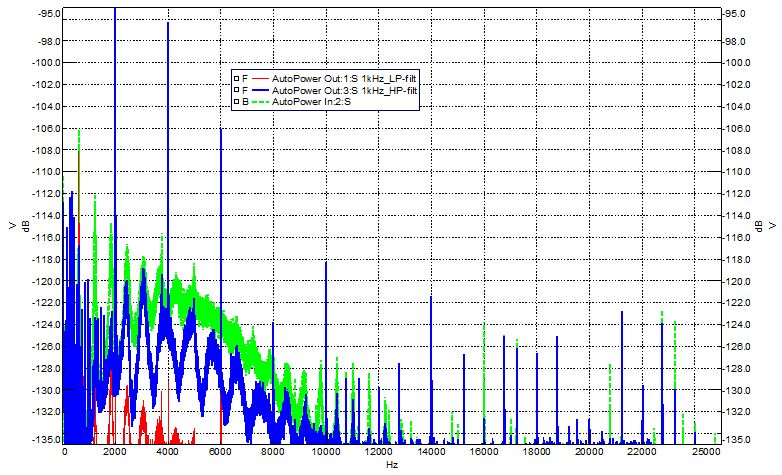782x475 pixels.
Task: Click the 20000 tick label on the frequency axis
Action: click(589, 452)
